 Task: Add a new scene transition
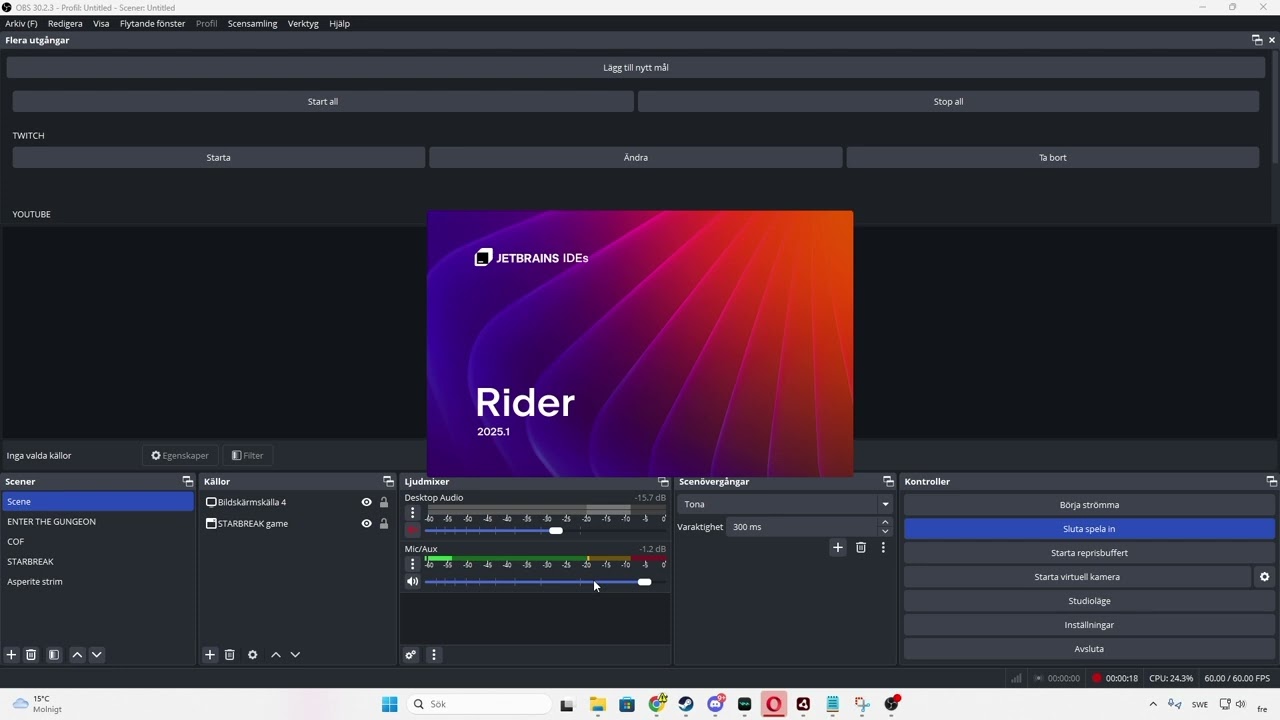pos(838,547)
